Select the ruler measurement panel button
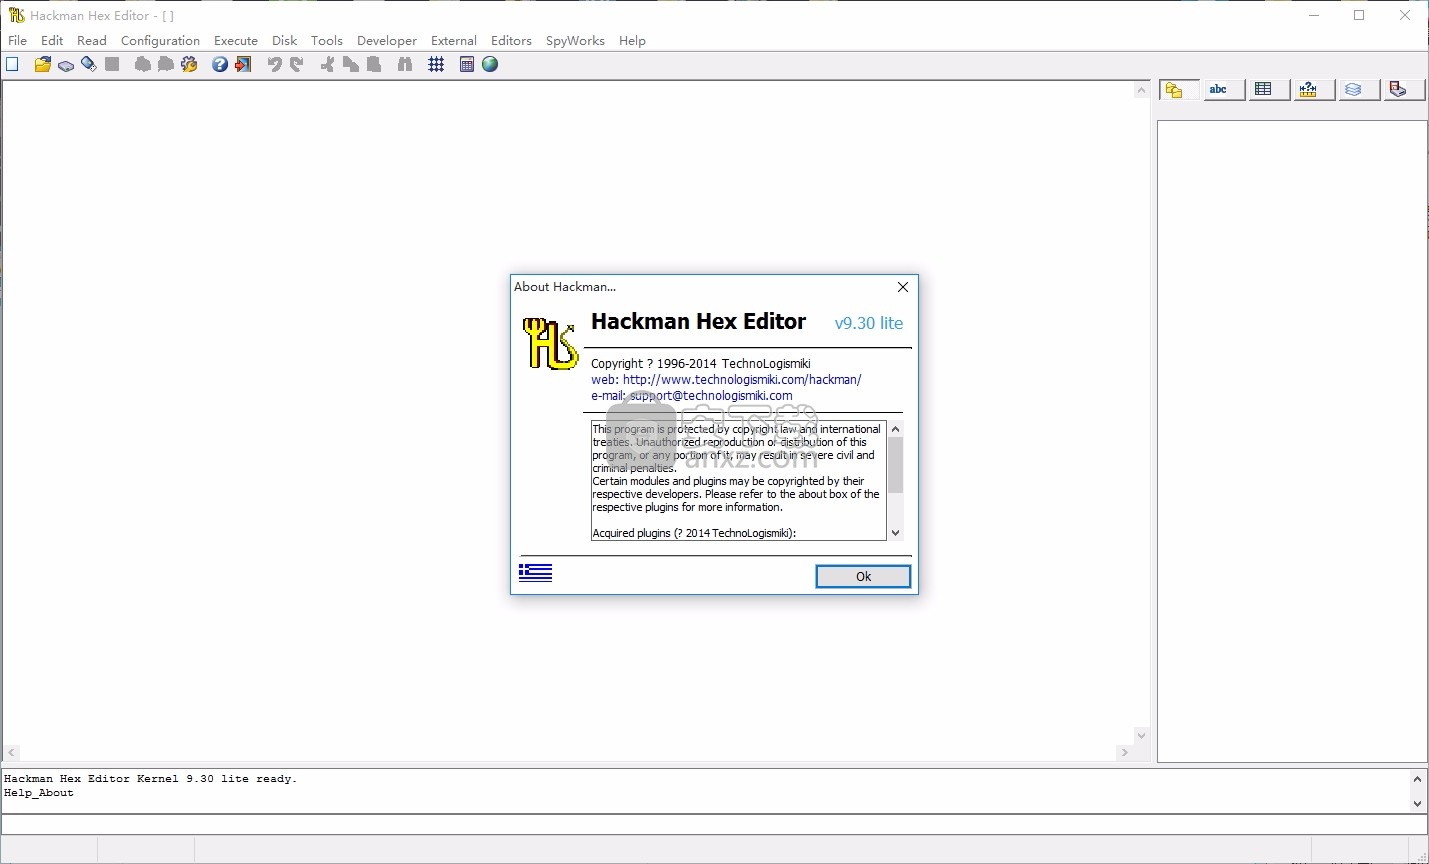Image resolution: width=1429 pixels, height=864 pixels. [x=1314, y=90]
